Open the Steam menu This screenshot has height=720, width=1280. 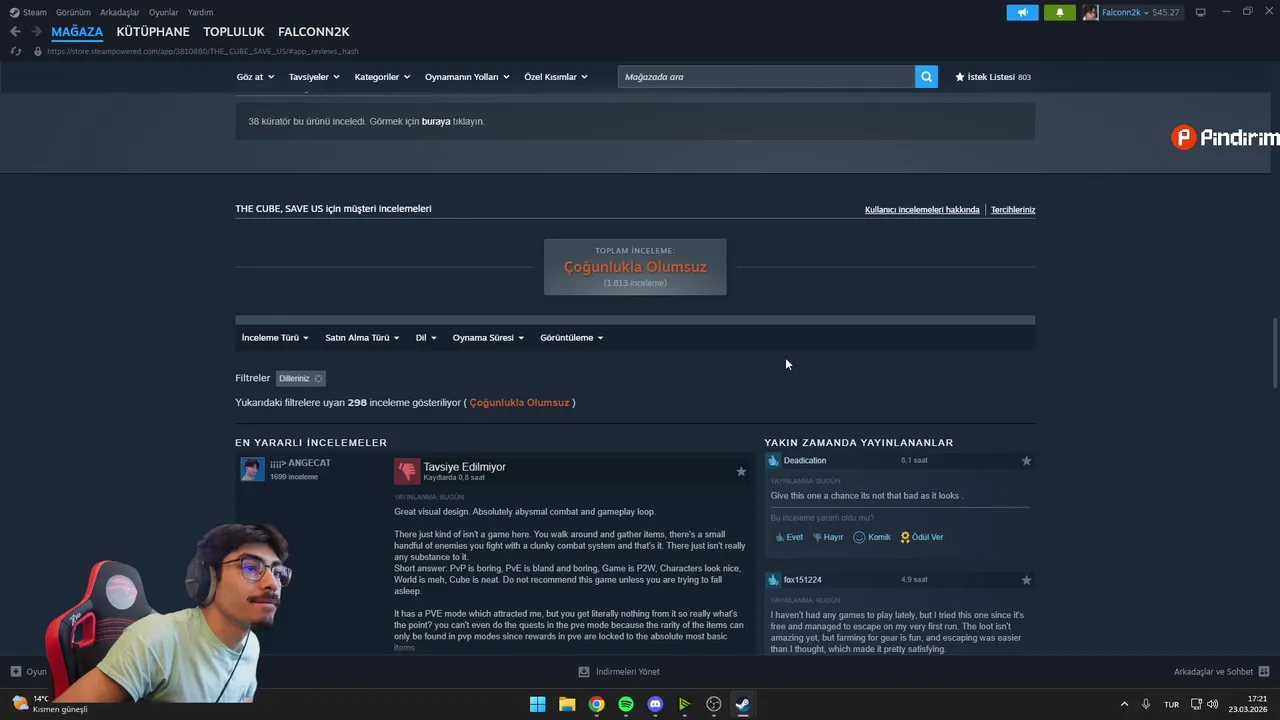pyautogui.click(x=28, y=12)
